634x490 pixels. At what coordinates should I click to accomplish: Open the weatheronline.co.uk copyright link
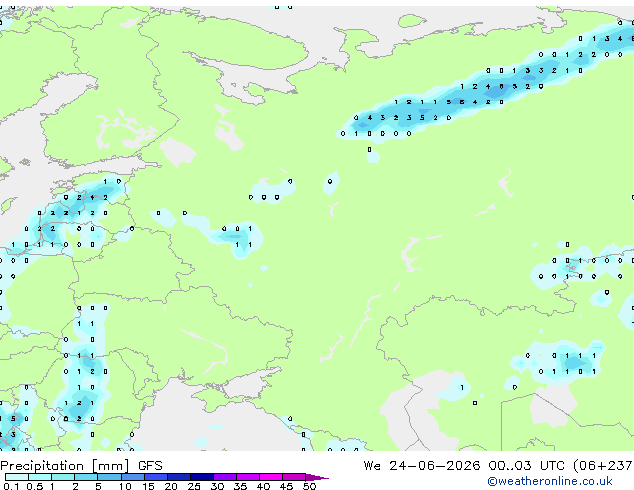click(x=550, y=481)
